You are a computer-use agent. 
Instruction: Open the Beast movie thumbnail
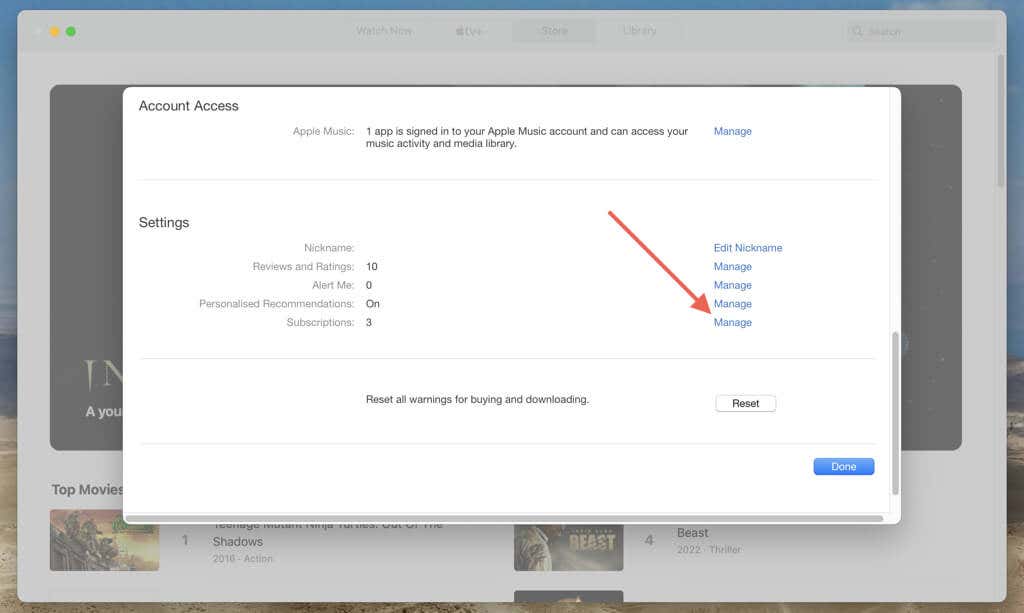tap(568, 546)
